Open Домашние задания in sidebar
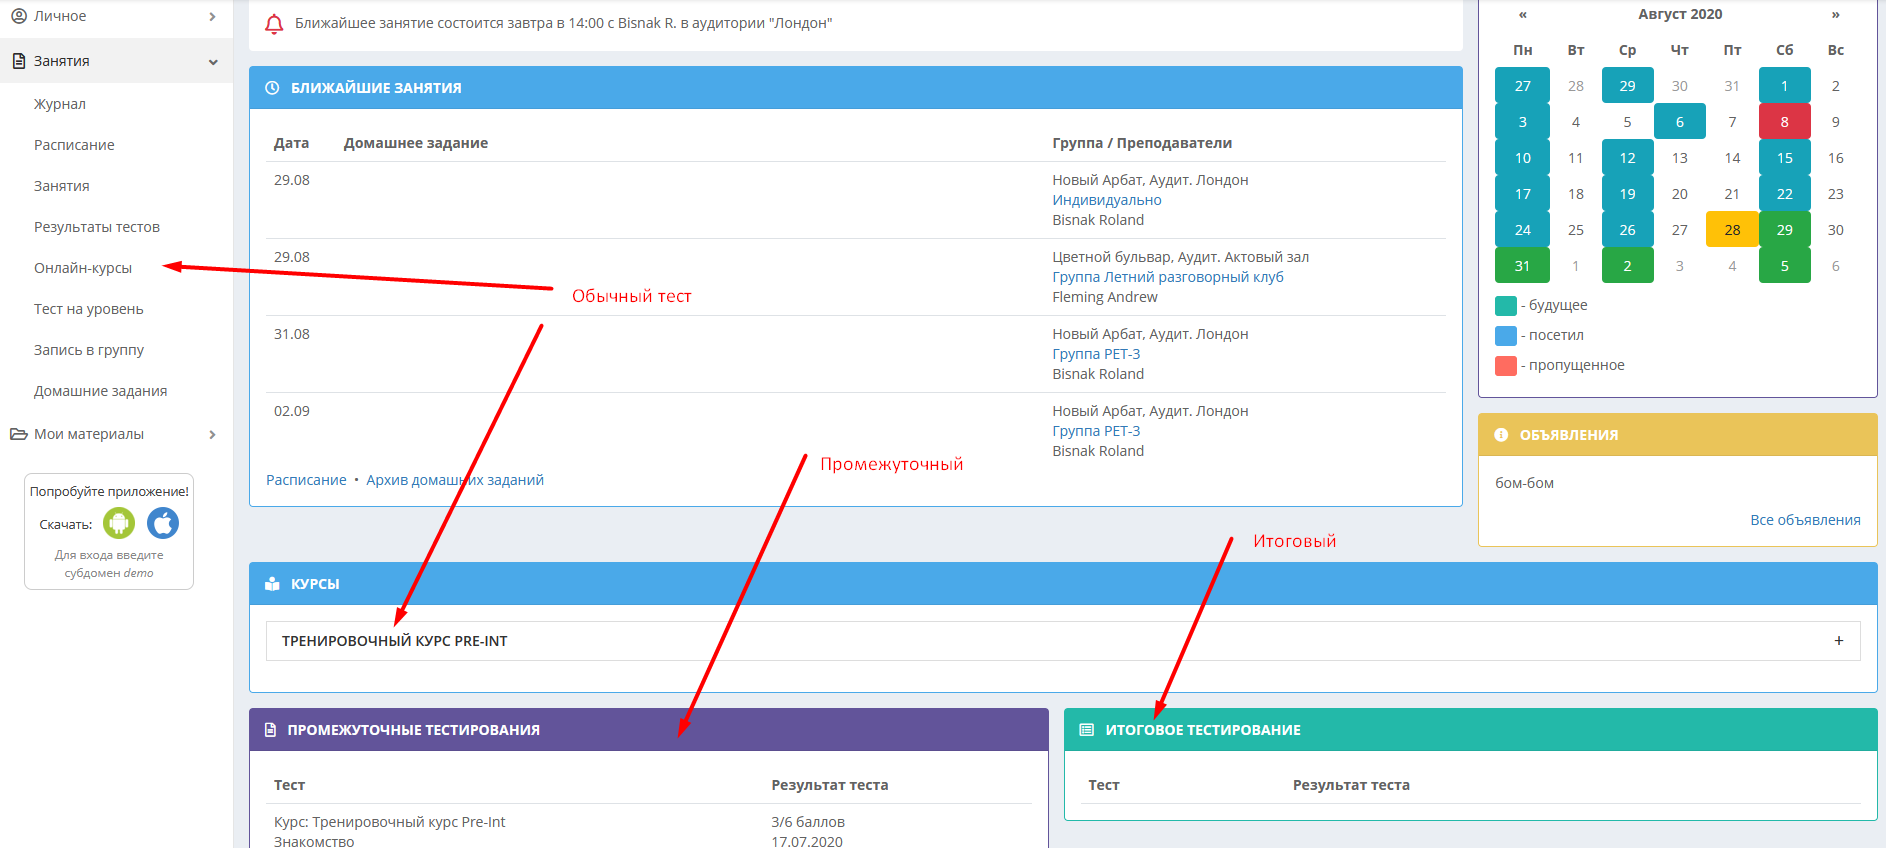The image size is (1886, 848). [101, 391]
